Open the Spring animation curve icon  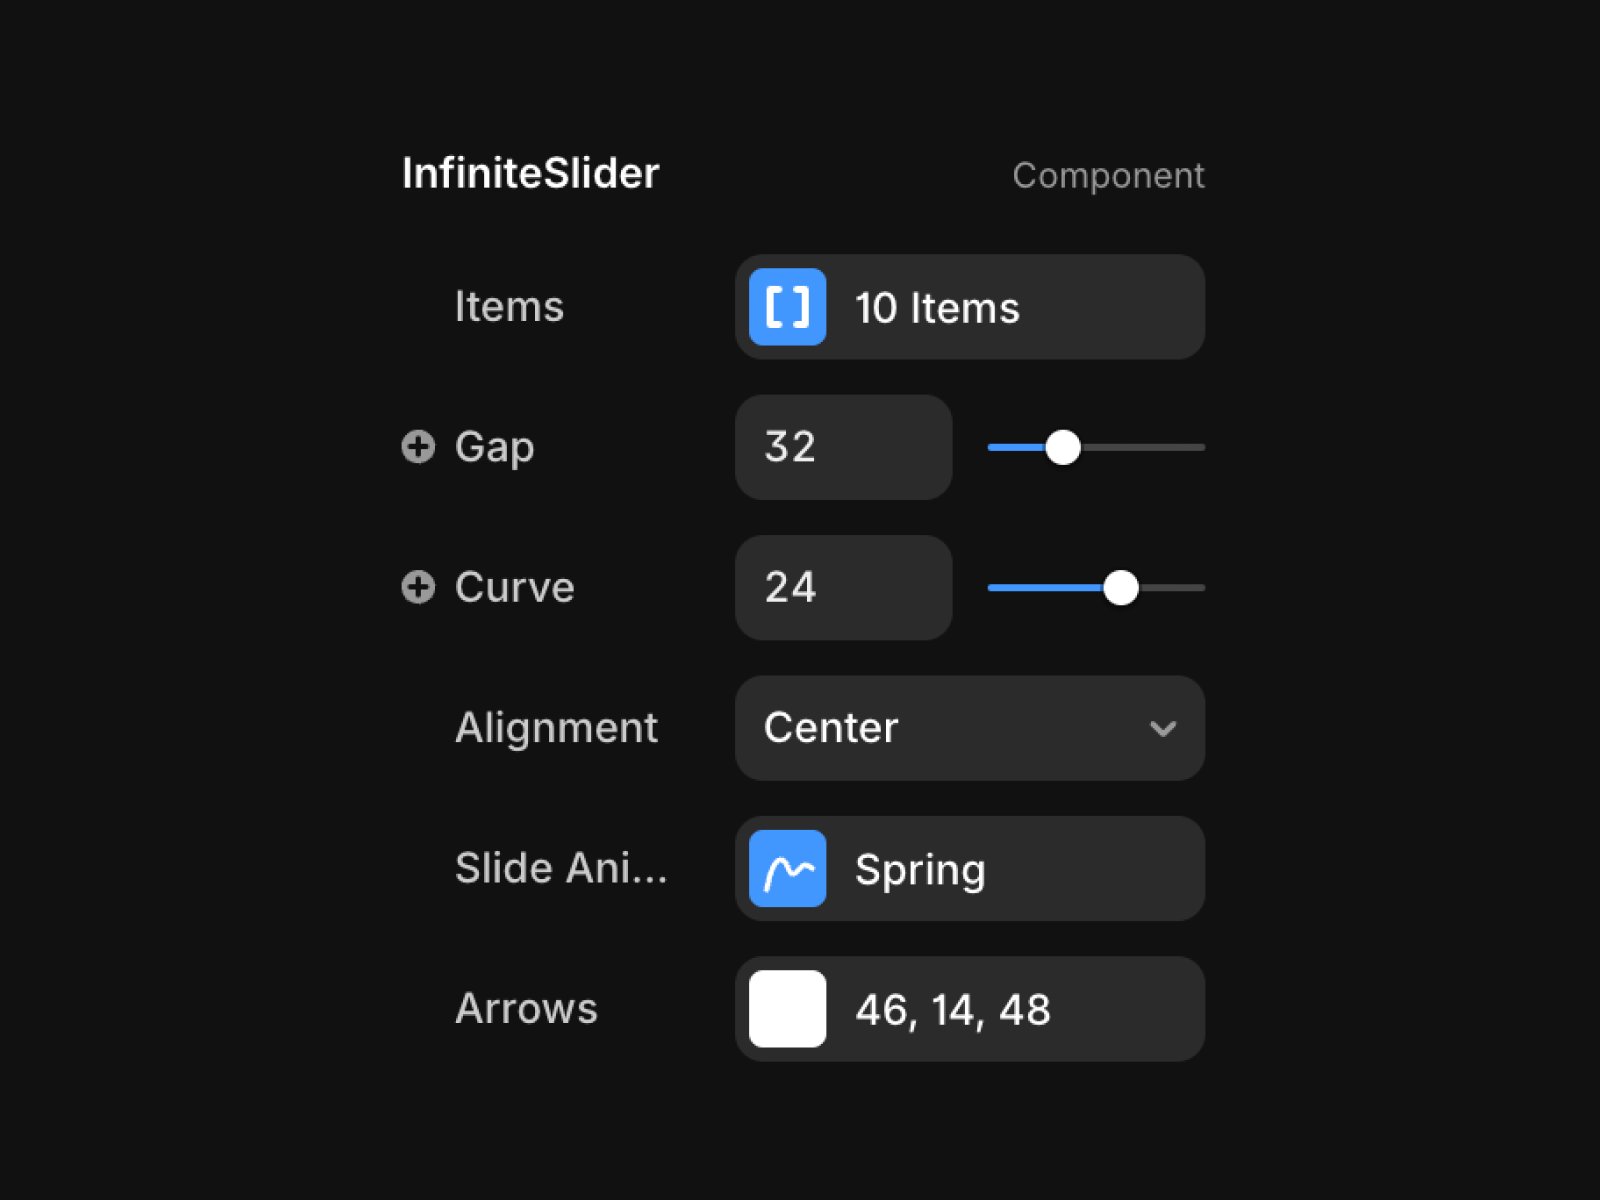(x=787, y=868)
